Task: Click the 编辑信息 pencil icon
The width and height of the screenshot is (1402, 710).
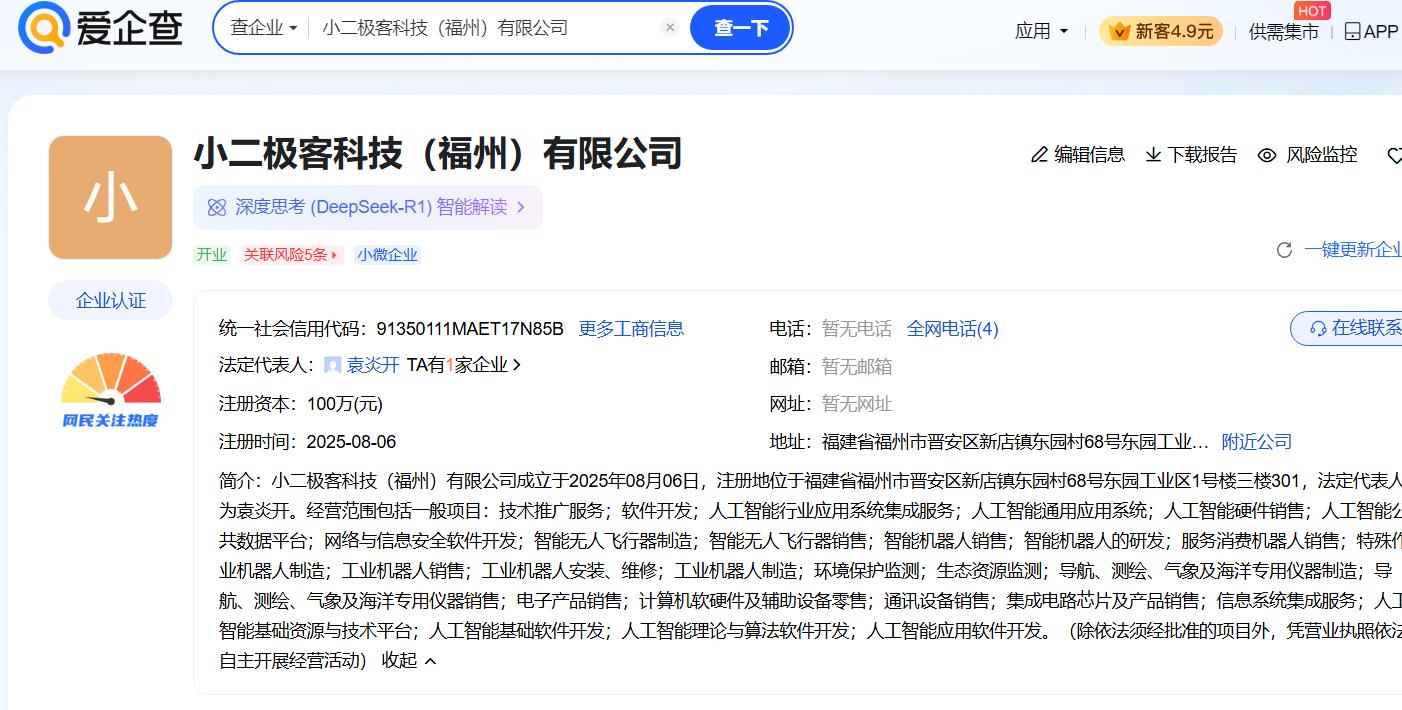Action: tap(1040, 155)
